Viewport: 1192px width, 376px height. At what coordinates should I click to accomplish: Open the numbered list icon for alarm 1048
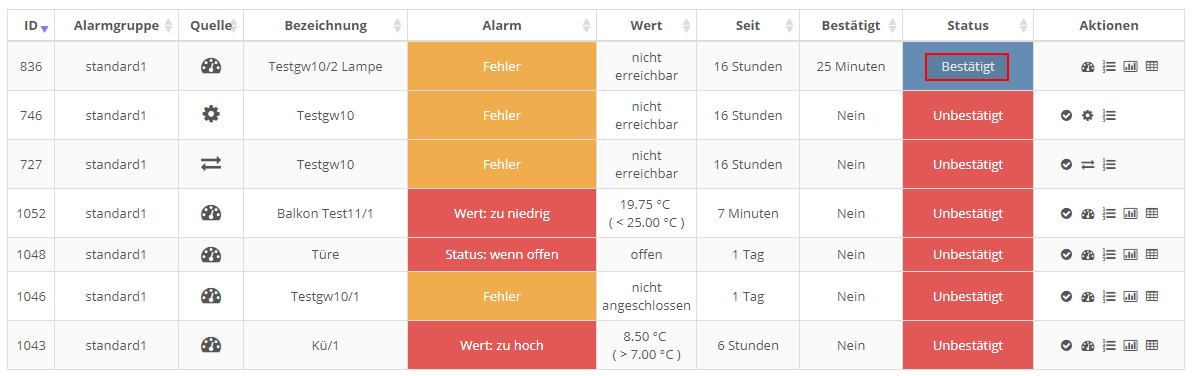[x=1108, y=254]
